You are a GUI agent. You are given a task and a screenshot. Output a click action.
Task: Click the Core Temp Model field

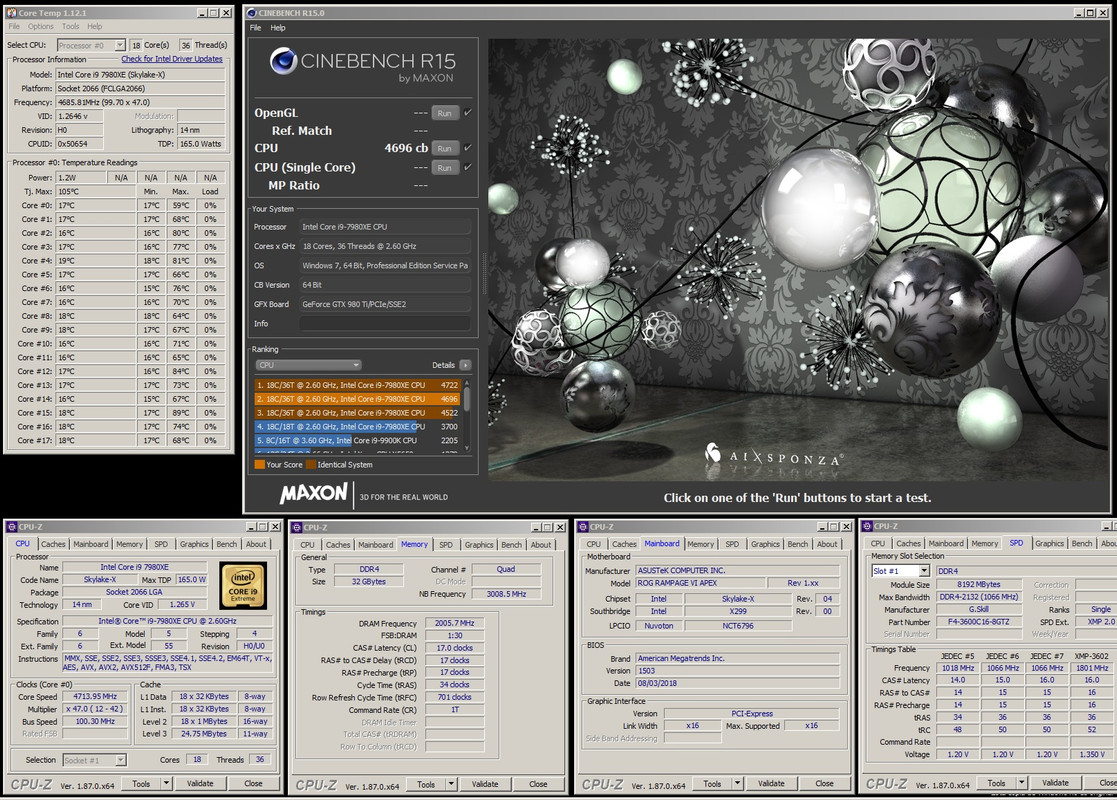pos(141,75)
